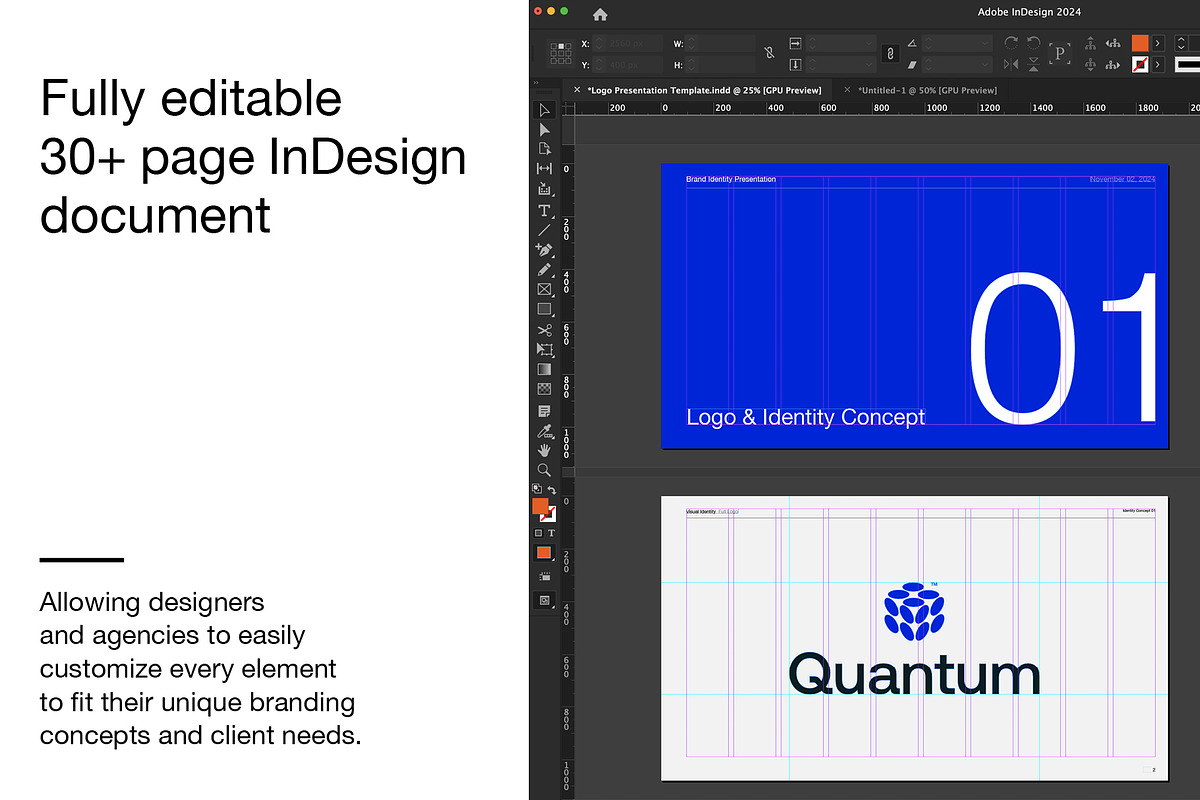This screenshot has height=800, width=1200.
Task: Close the Untitled-1 tab
Action: pyautogui.click(x=847, y=90)
